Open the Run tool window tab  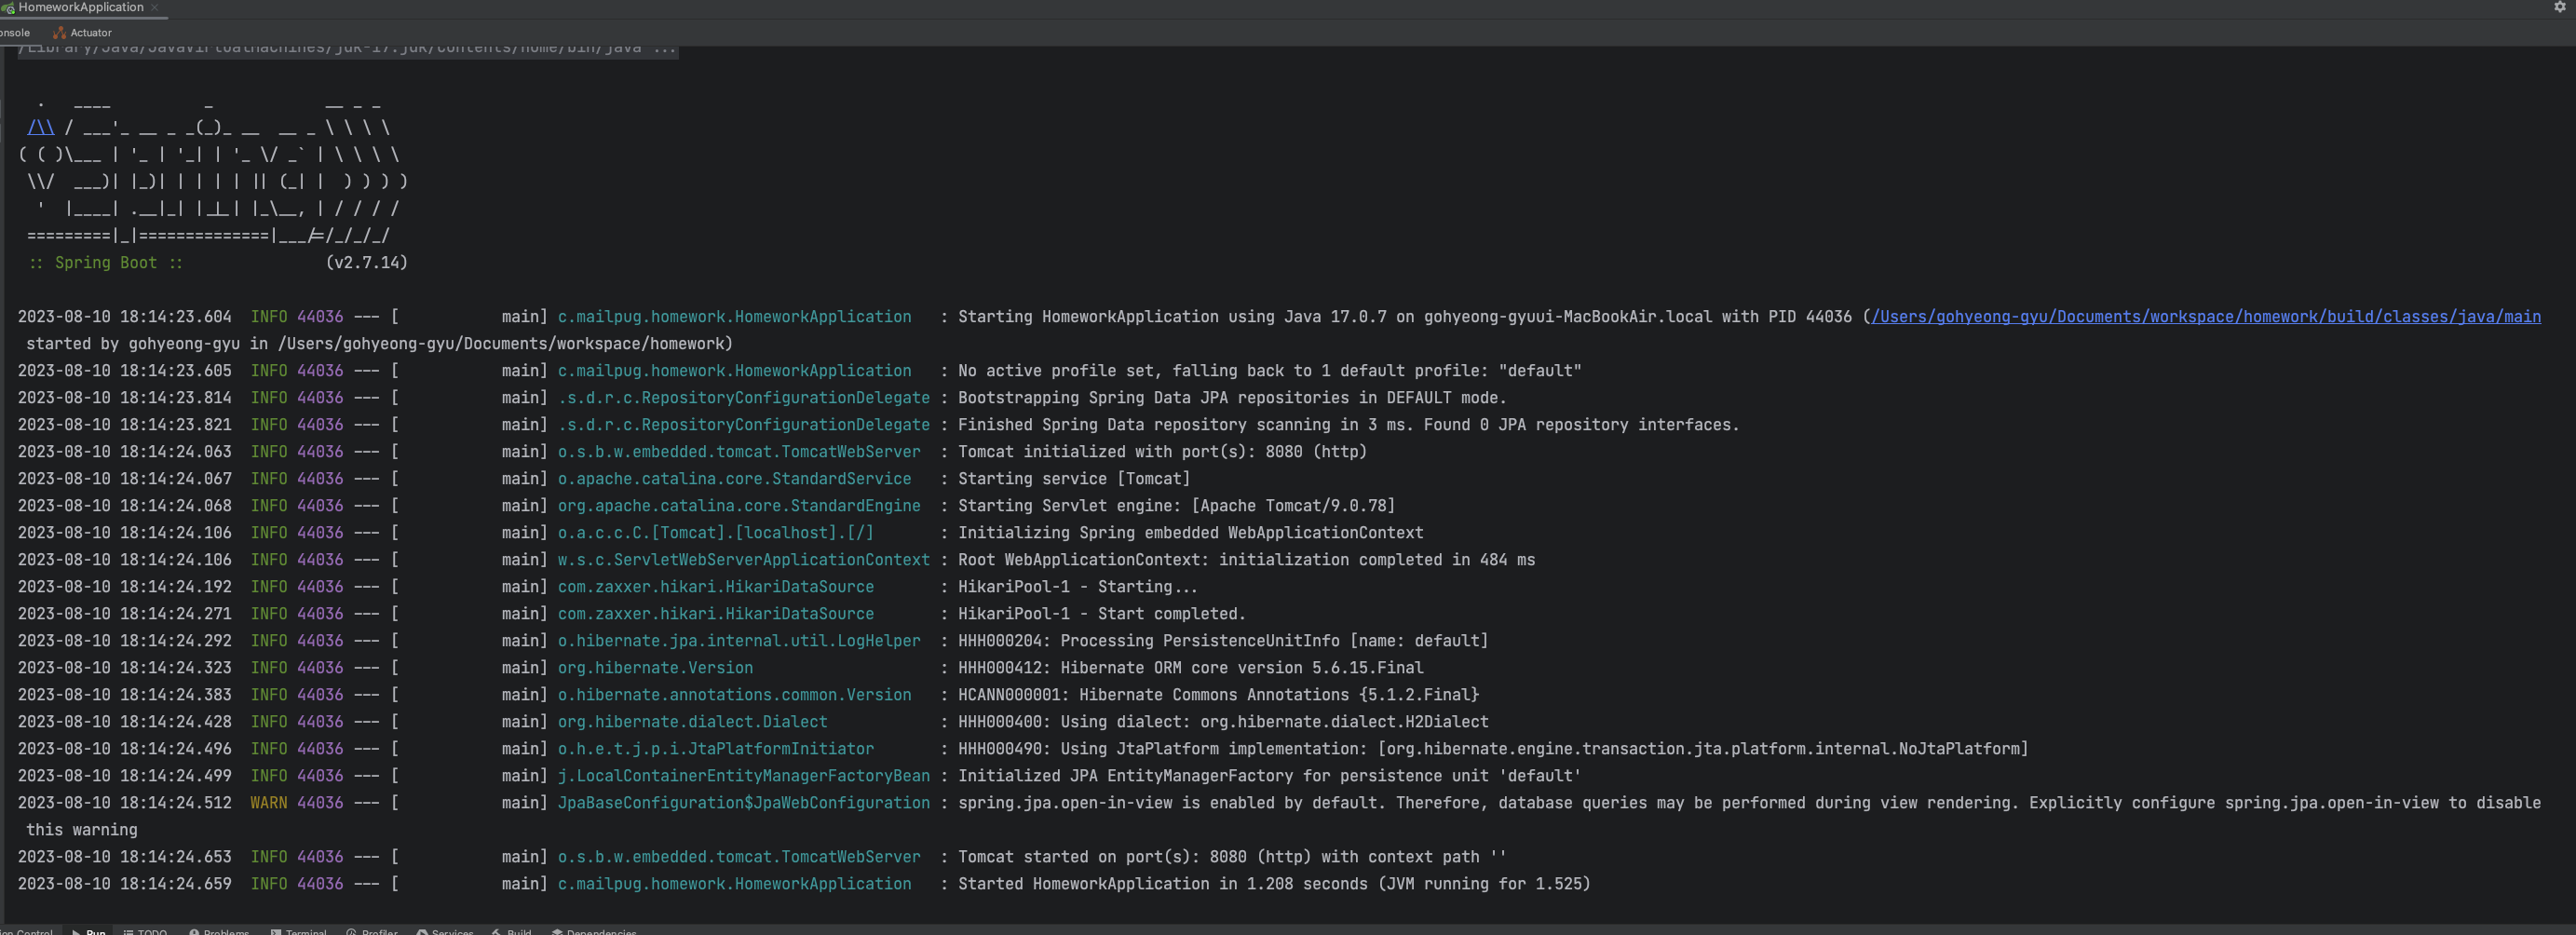[x=88, y=931]
